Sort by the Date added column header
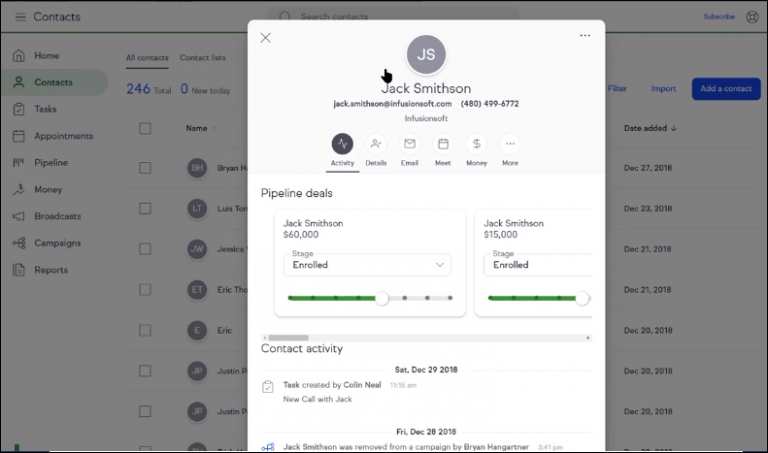 [x=650, y=128]
